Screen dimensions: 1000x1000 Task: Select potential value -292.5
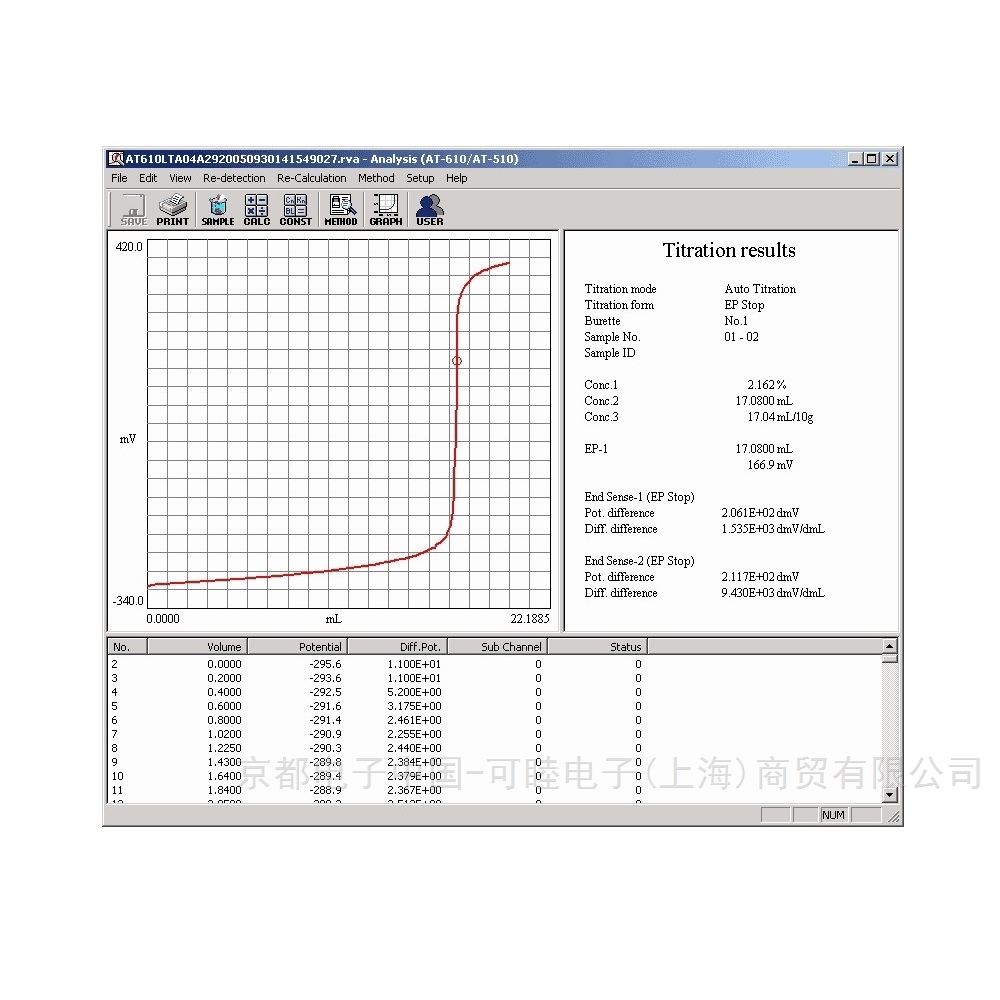[x=325, y=692]
